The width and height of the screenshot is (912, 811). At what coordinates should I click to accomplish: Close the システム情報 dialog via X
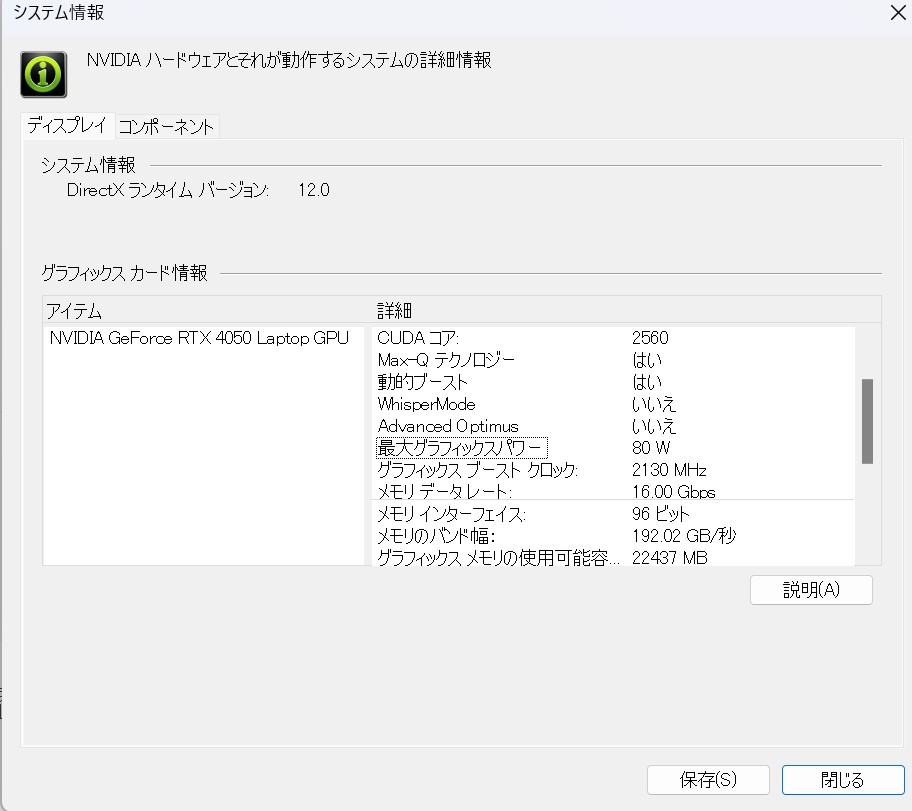point(898,12)
